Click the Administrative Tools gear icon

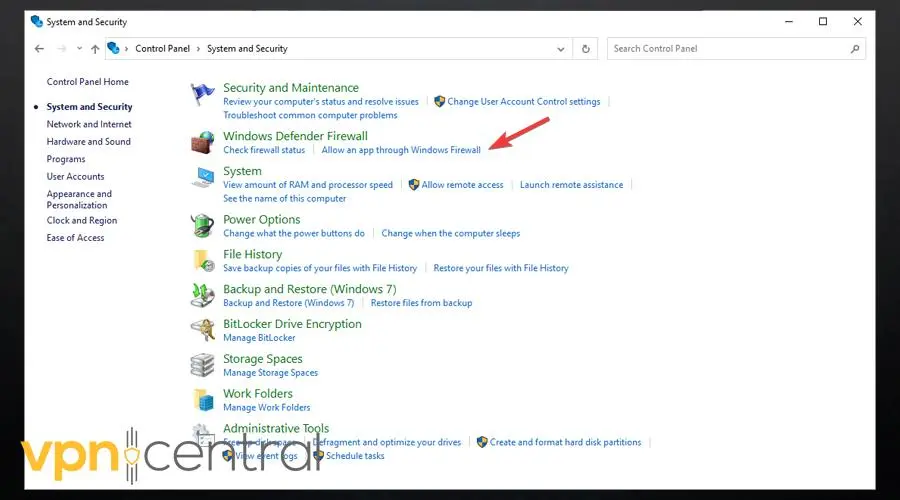[202, 435]
